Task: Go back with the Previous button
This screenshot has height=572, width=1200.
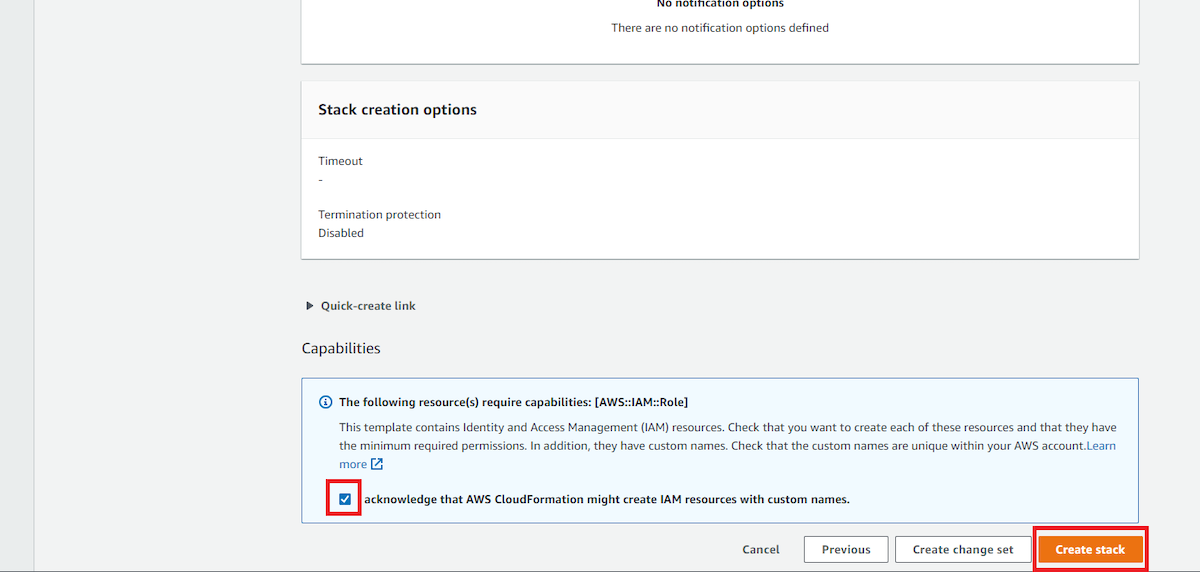Action: (846, 549)
